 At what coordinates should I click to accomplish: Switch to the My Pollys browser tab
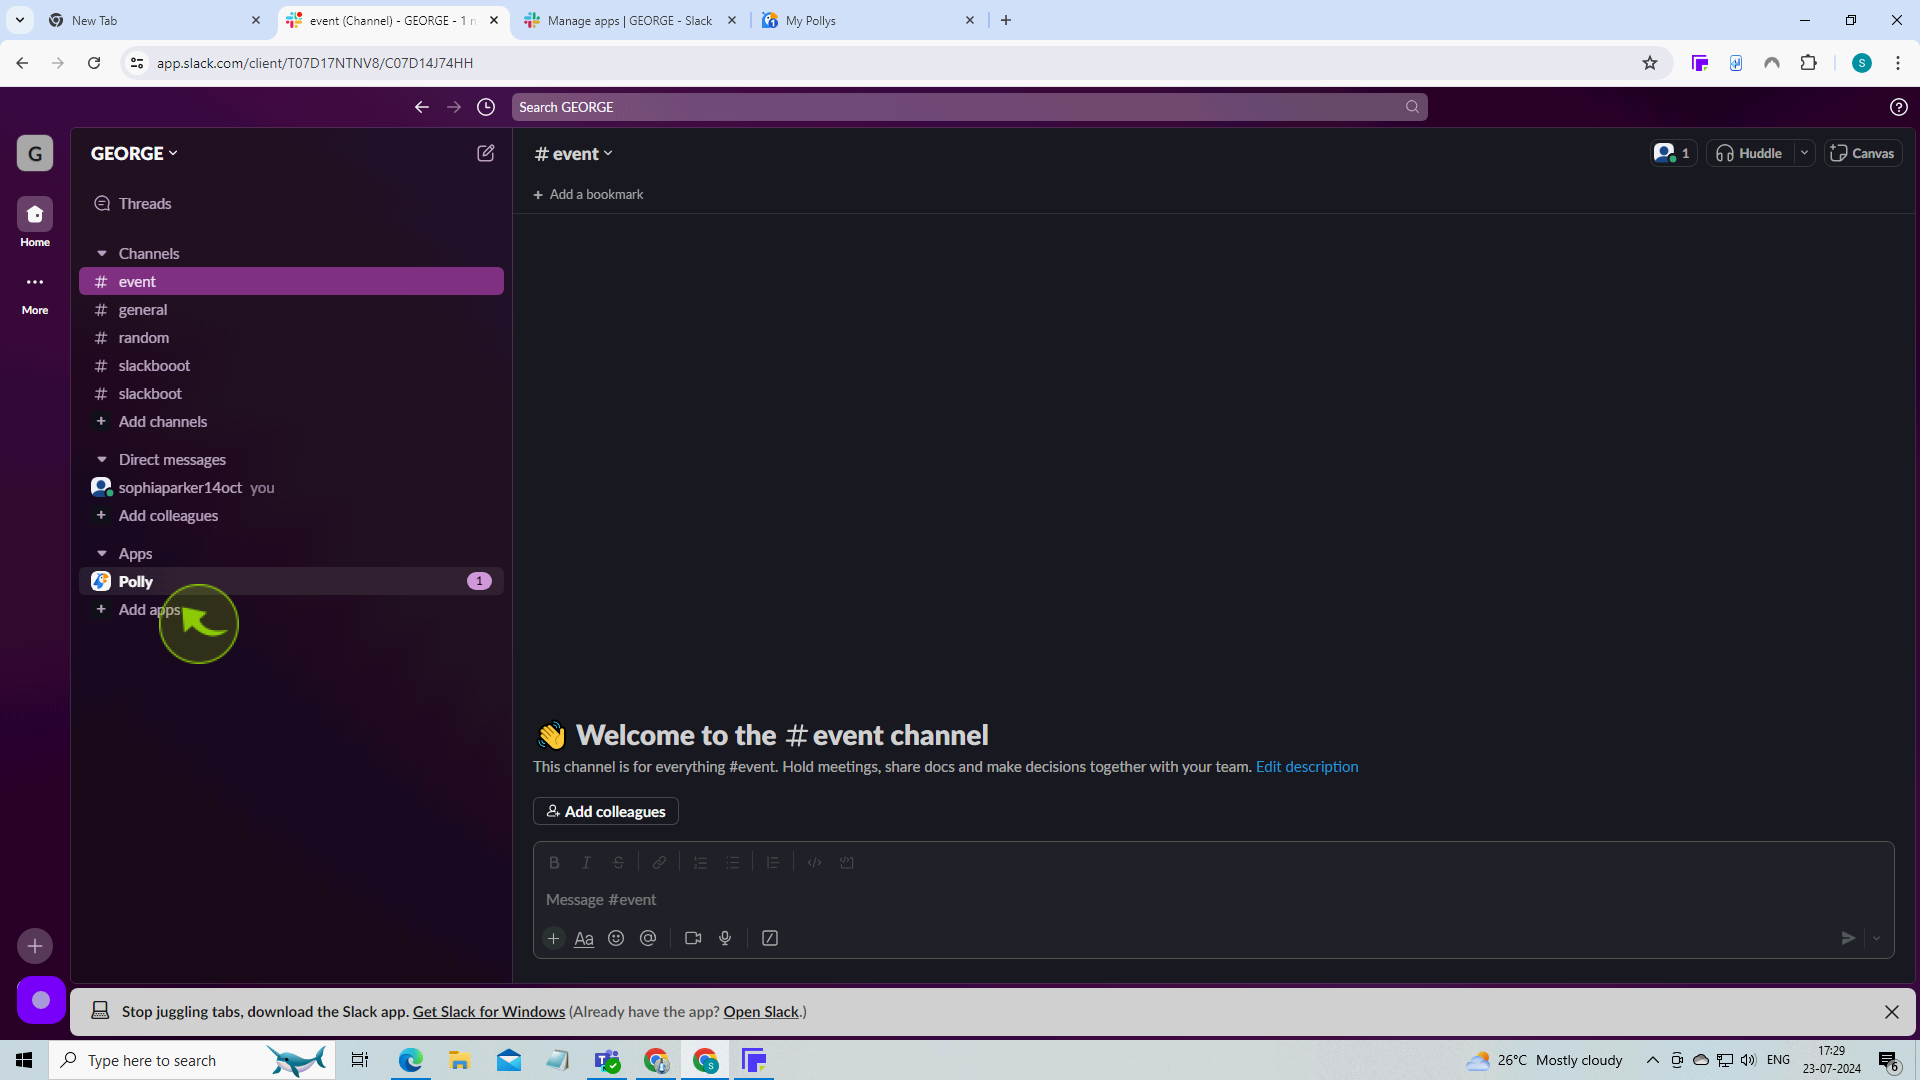(x=870, y=20)
